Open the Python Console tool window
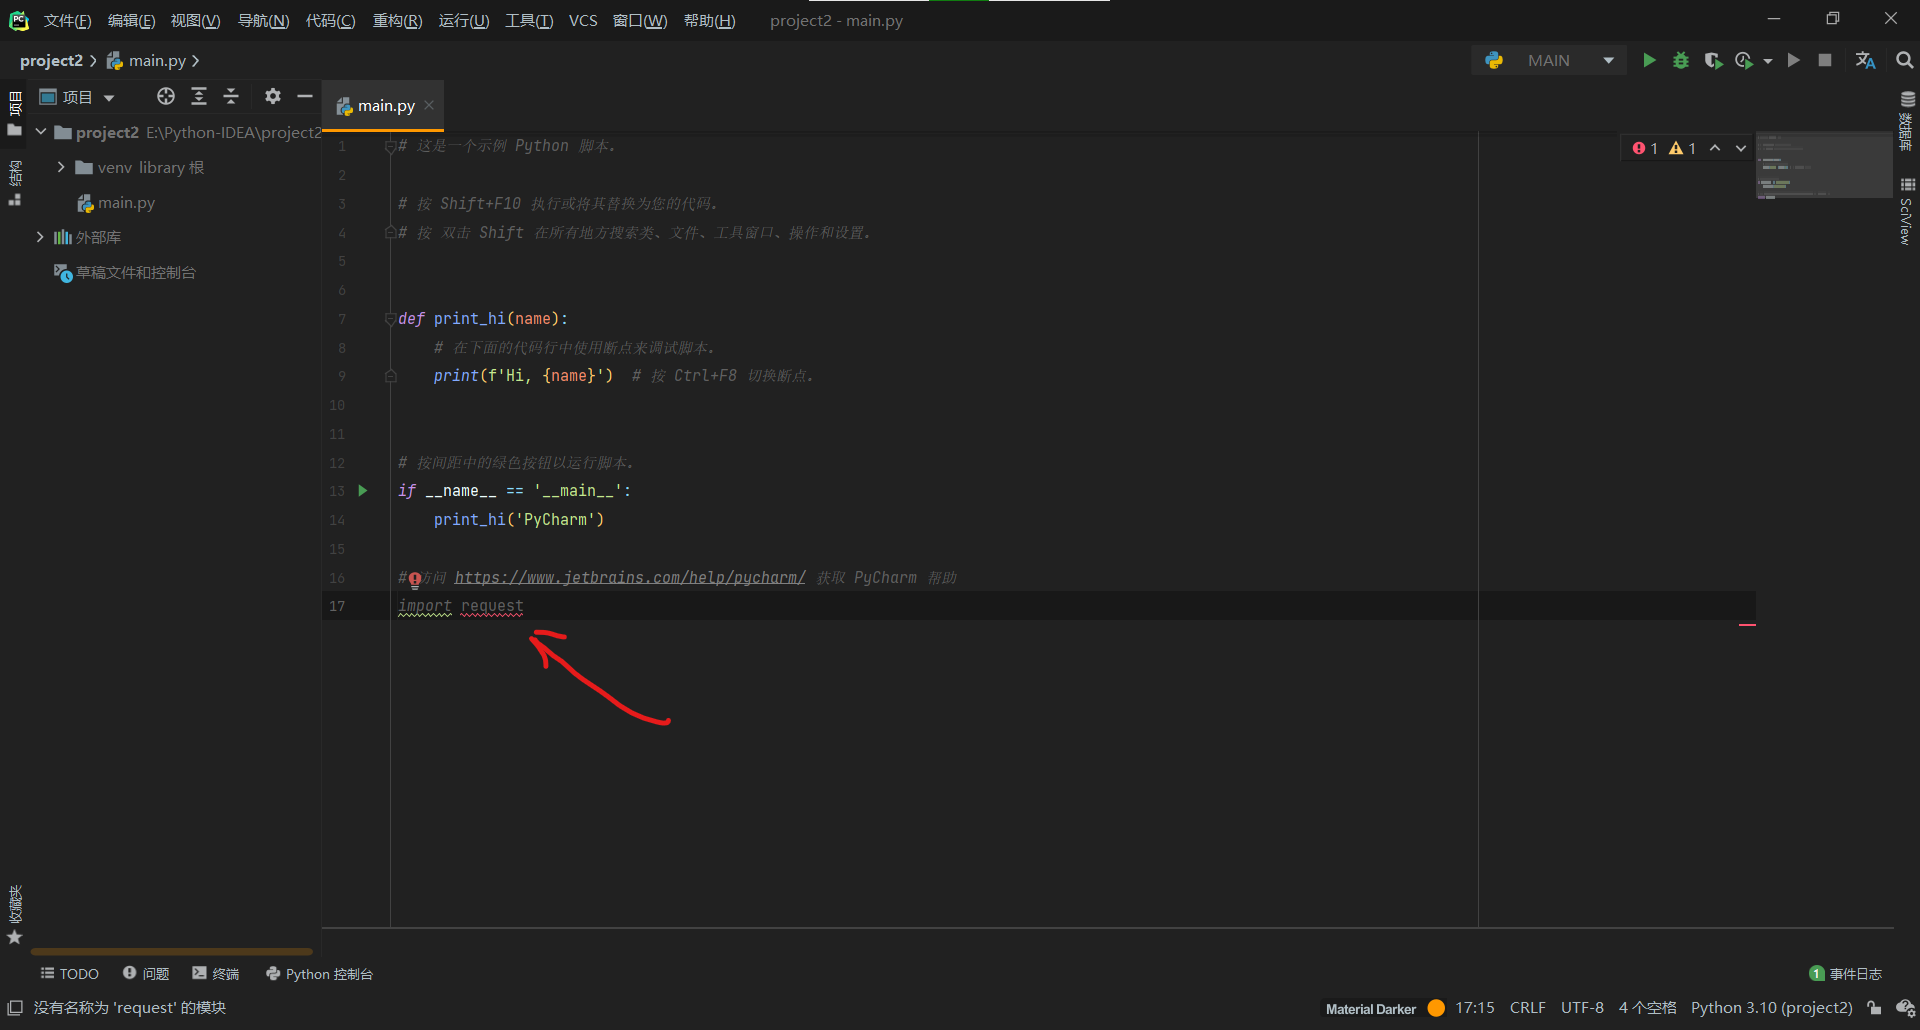This screenshot has width=1920, height=1030. click(319, 974)
